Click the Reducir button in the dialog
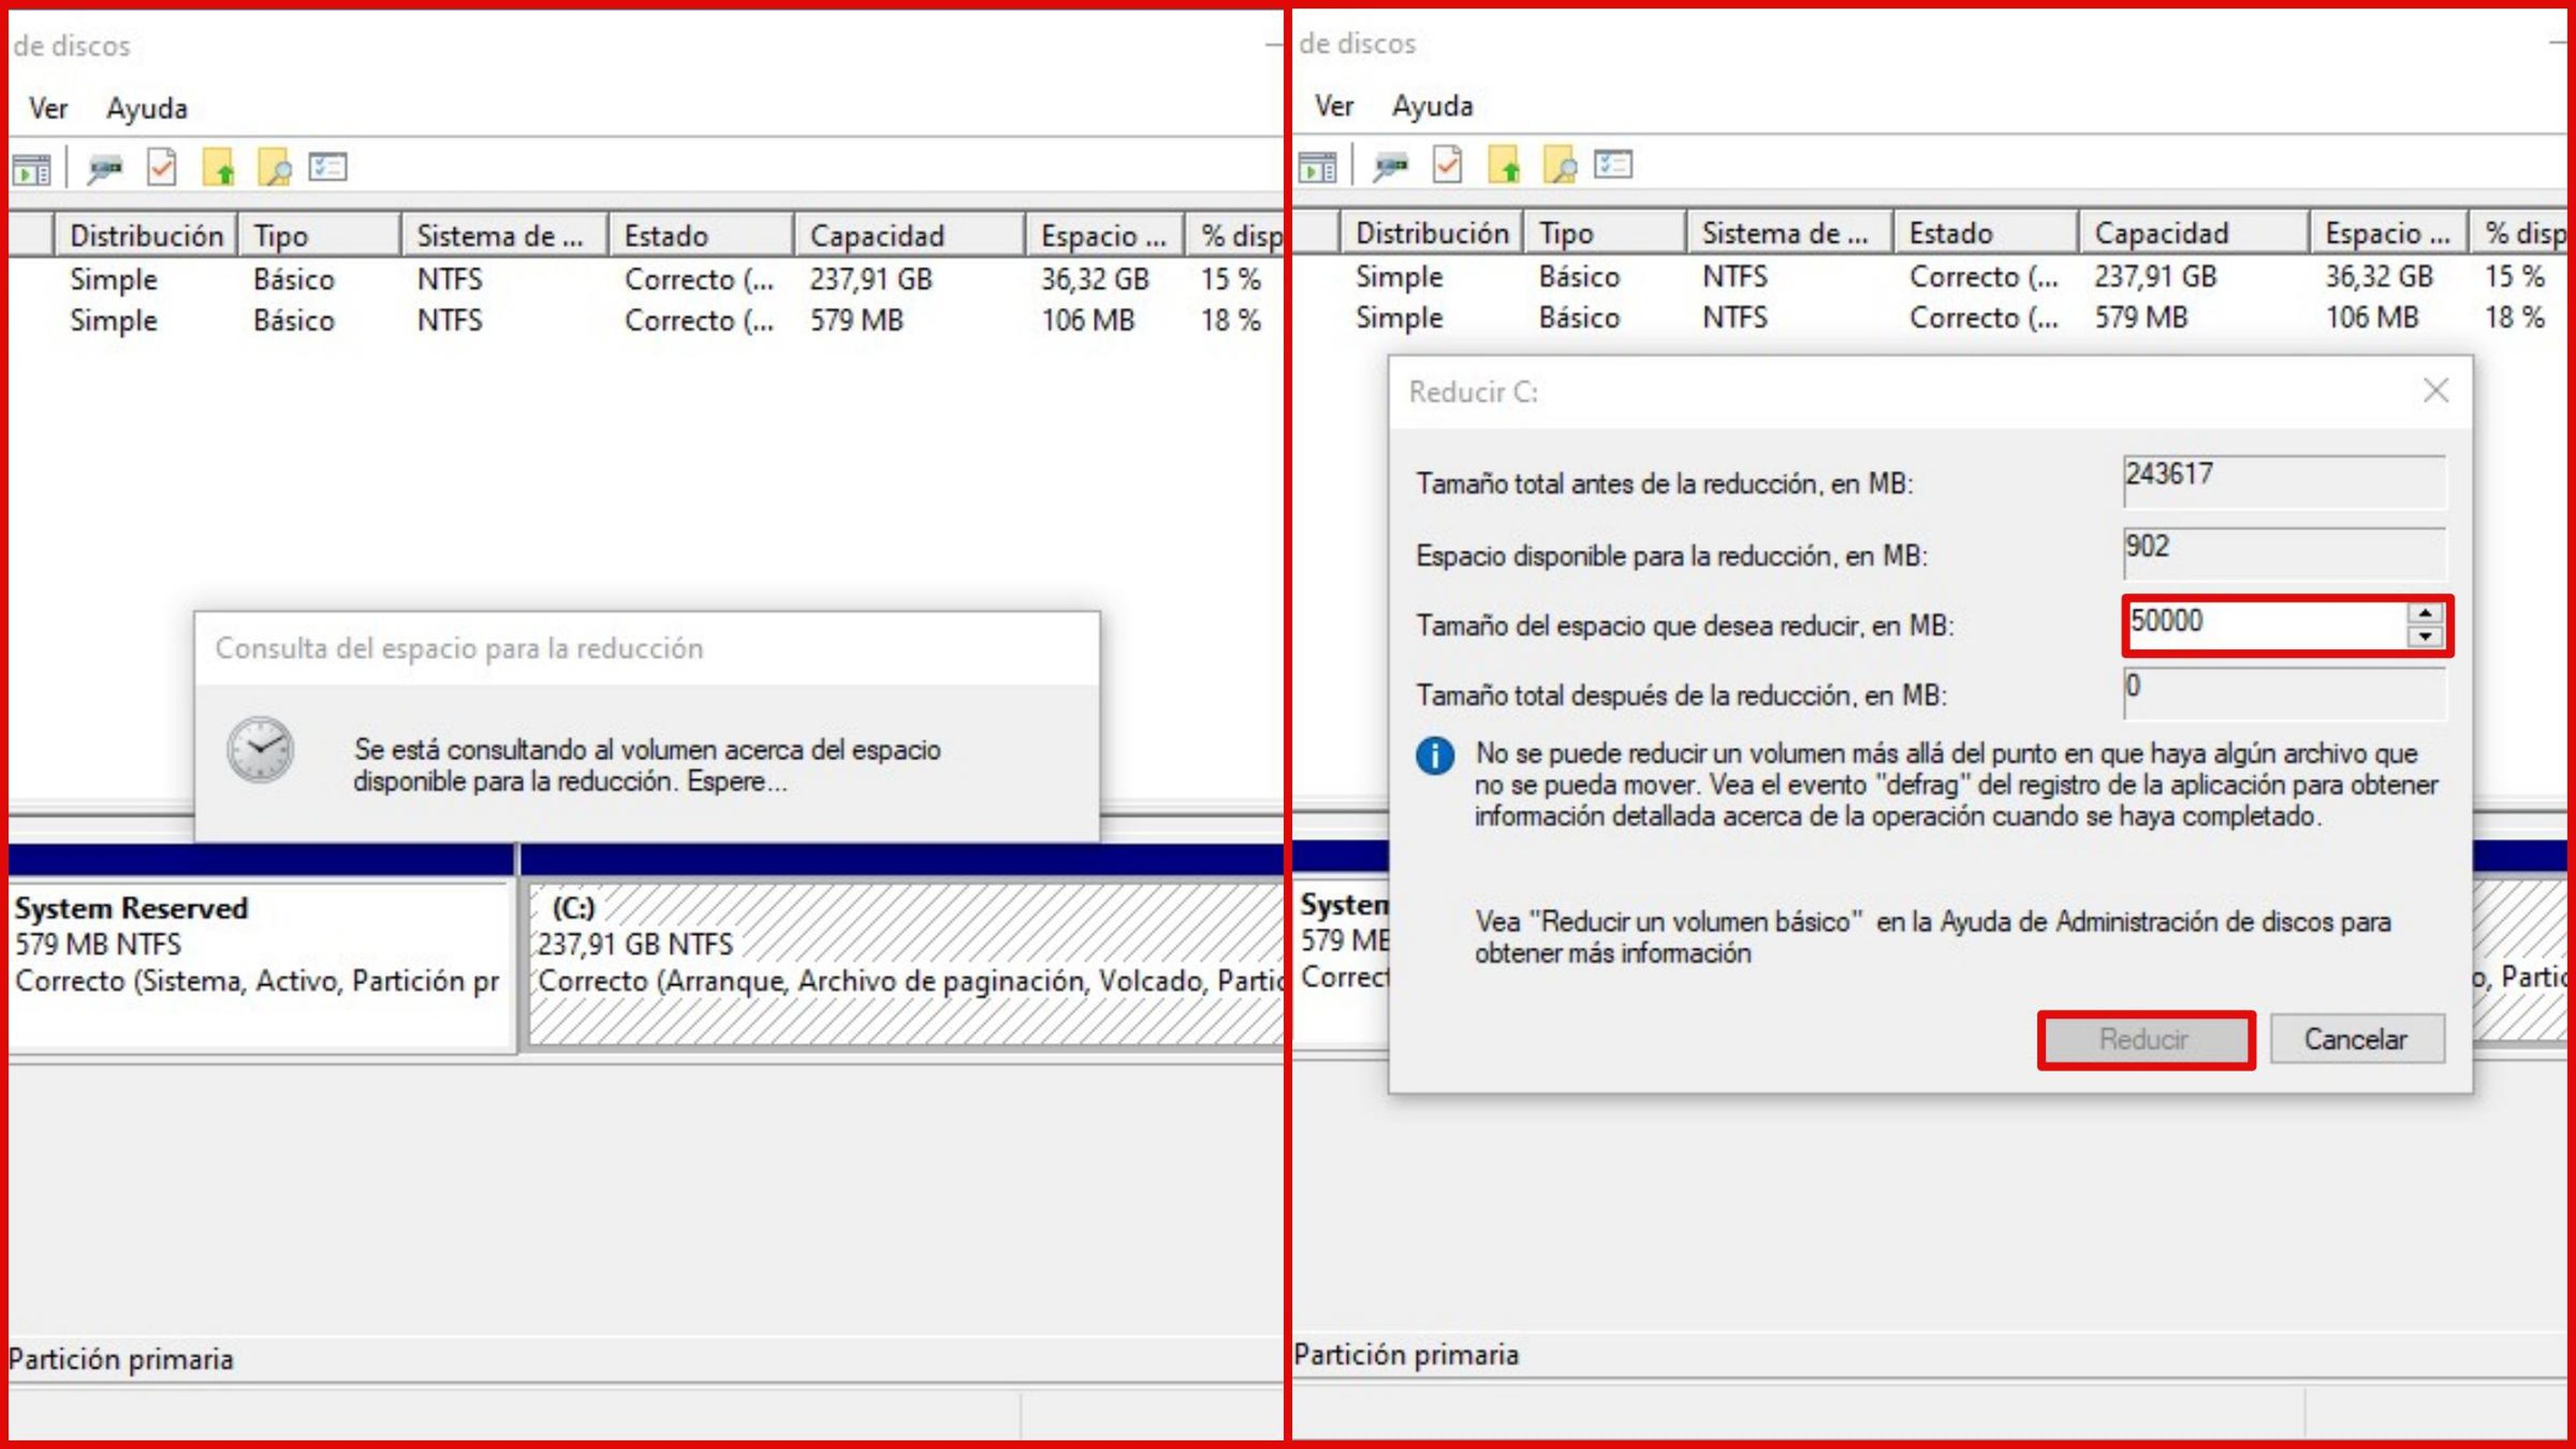Viewport: 2576px width, 1449px height. click(2145, 1040)
